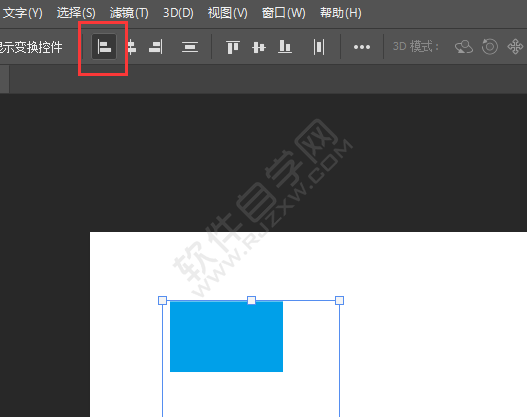Click the align top edges icon
This screenshot has width=527, height=417.
click(x=233, y=47)
